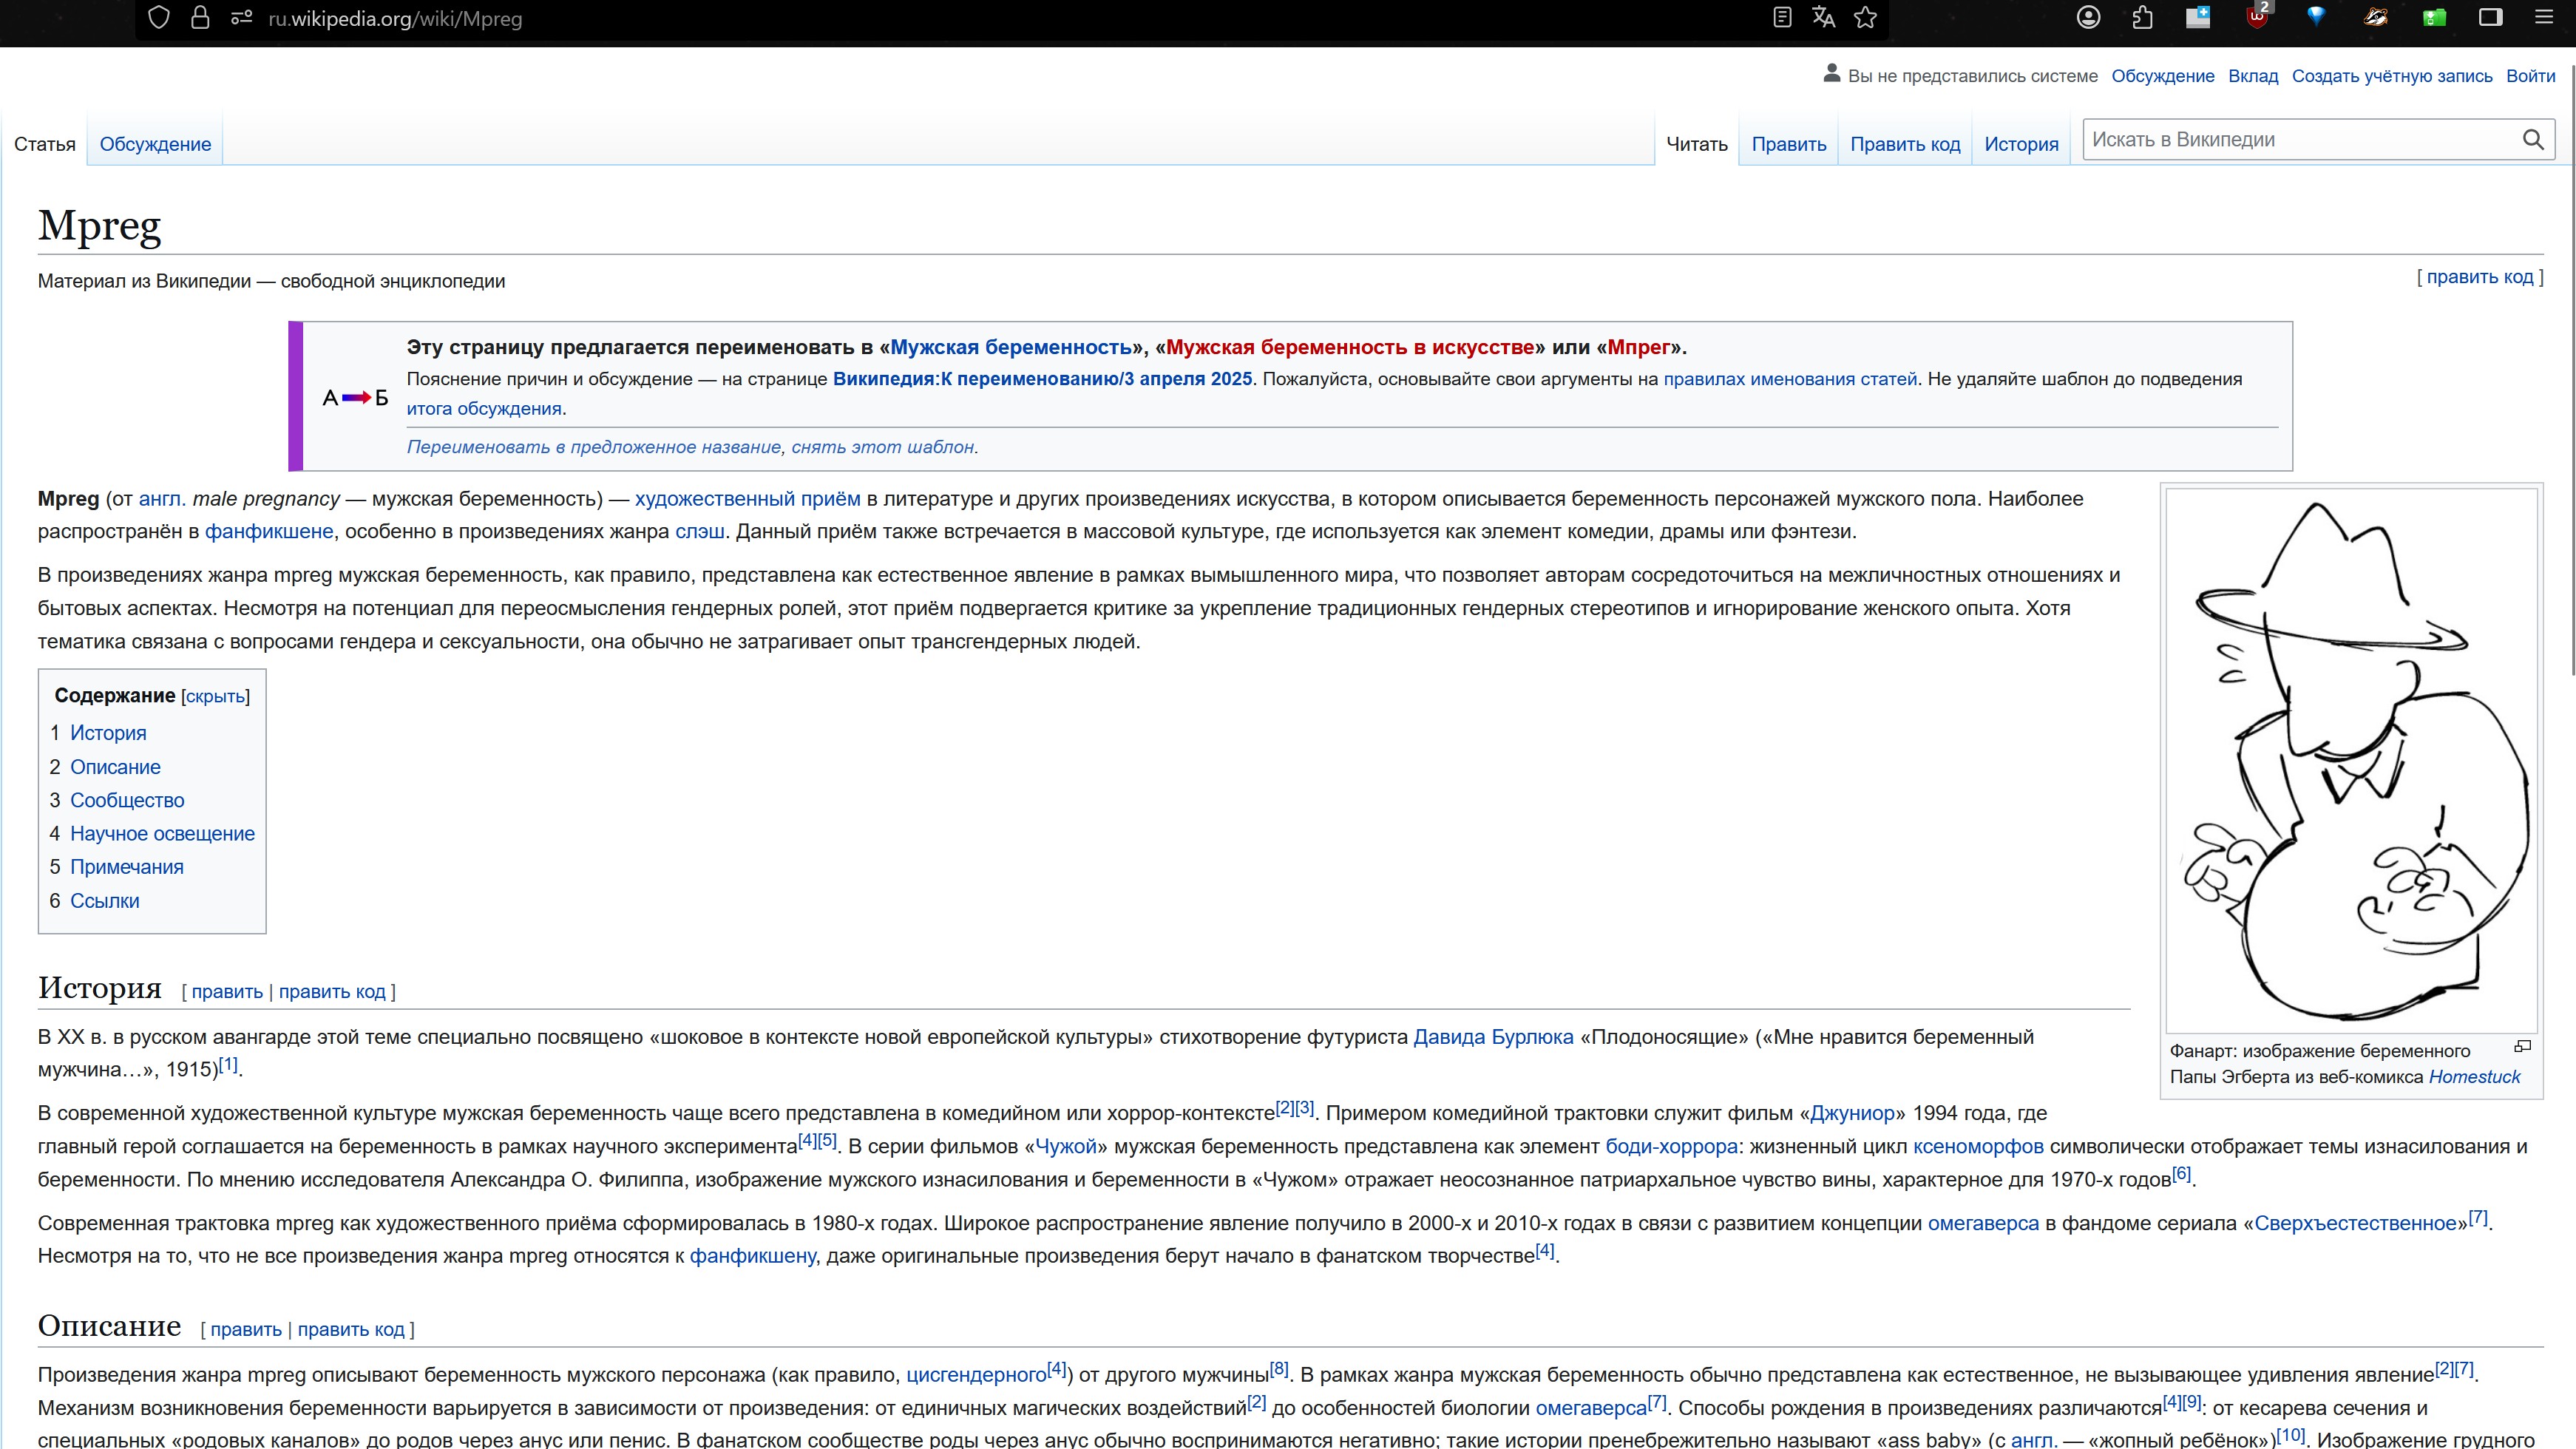The height and width of the screenshot is (1449, 2576).
Task: Open the blue Мужская беременность link
Action: point(1011,347)
